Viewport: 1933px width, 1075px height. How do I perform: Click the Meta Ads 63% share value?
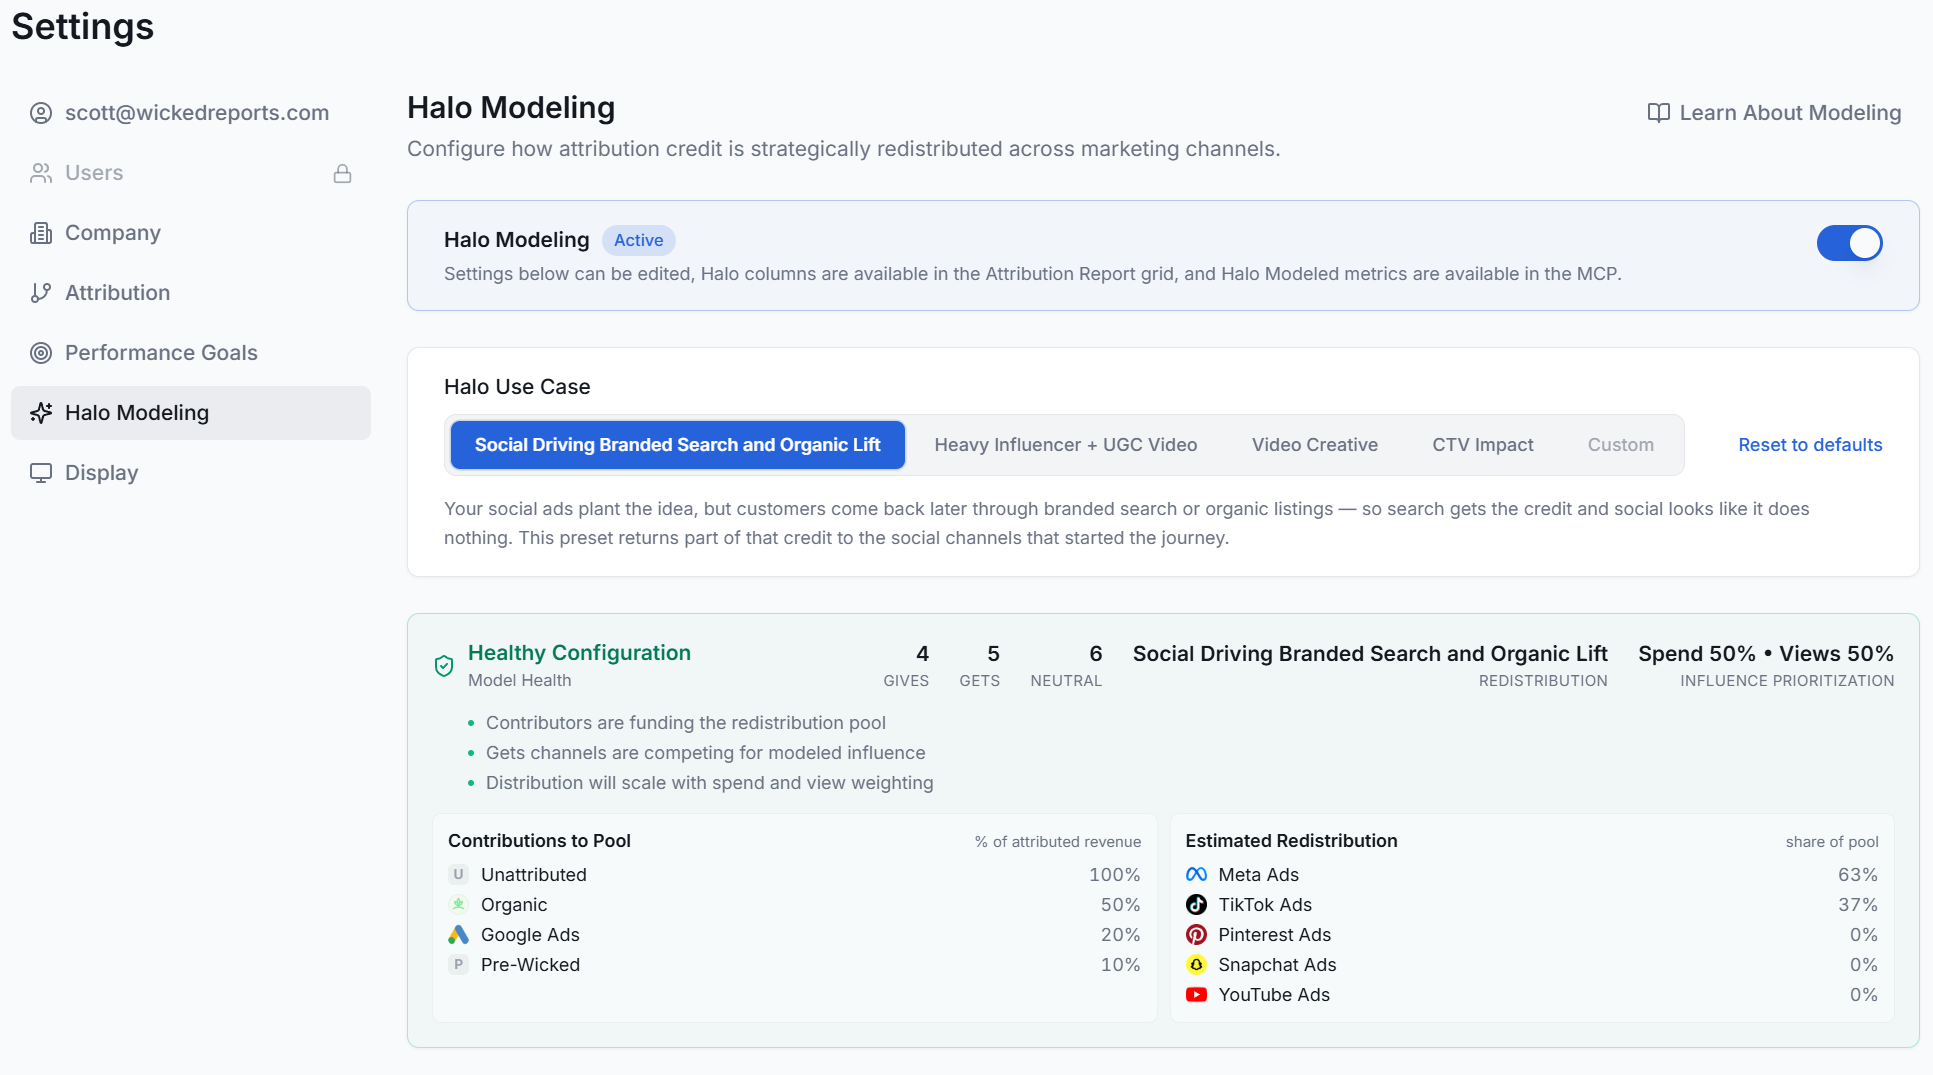[1858, 875]
